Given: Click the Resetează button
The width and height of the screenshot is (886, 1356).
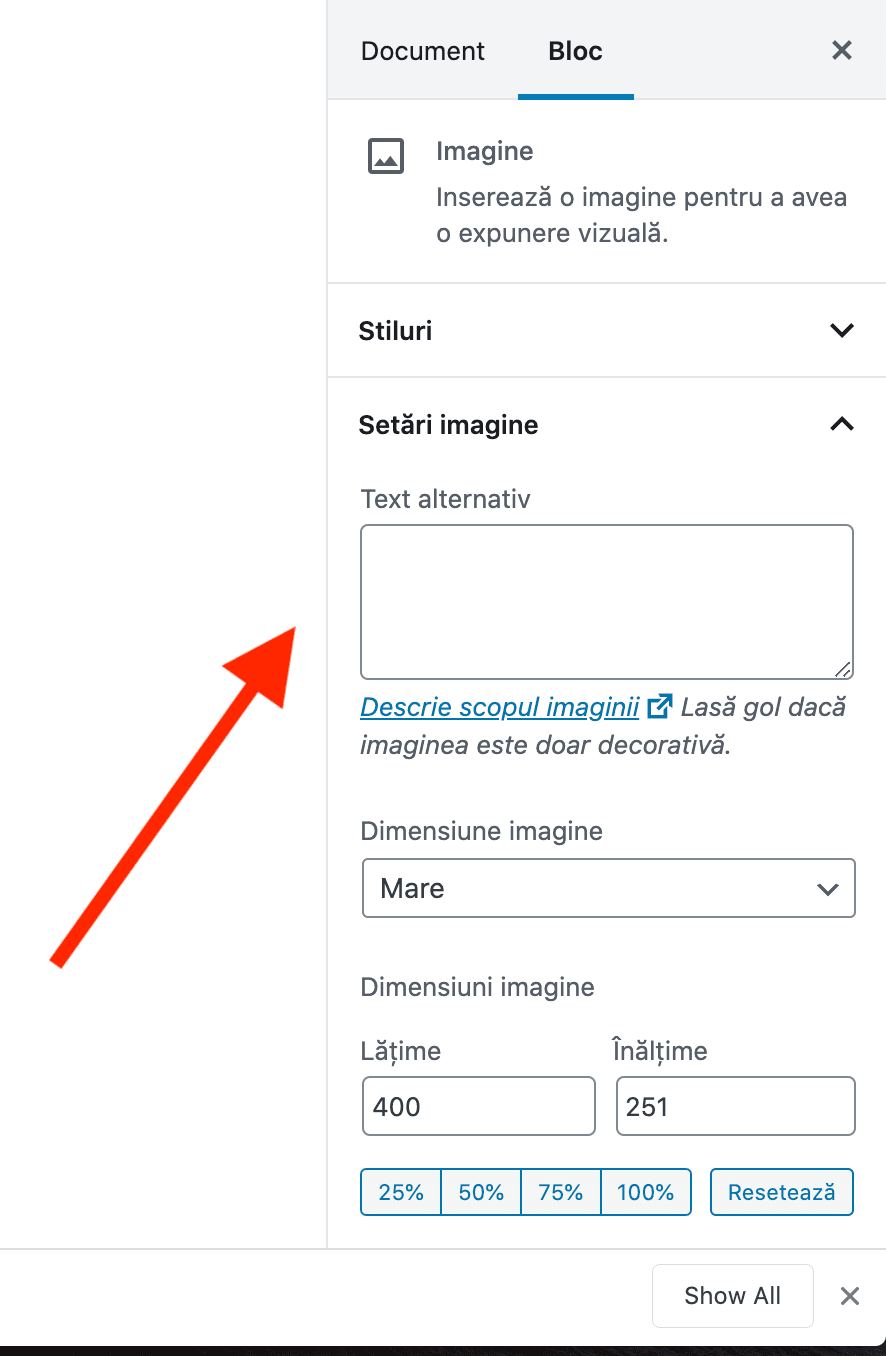Looking at the screenshot, I should (781, 1191).
